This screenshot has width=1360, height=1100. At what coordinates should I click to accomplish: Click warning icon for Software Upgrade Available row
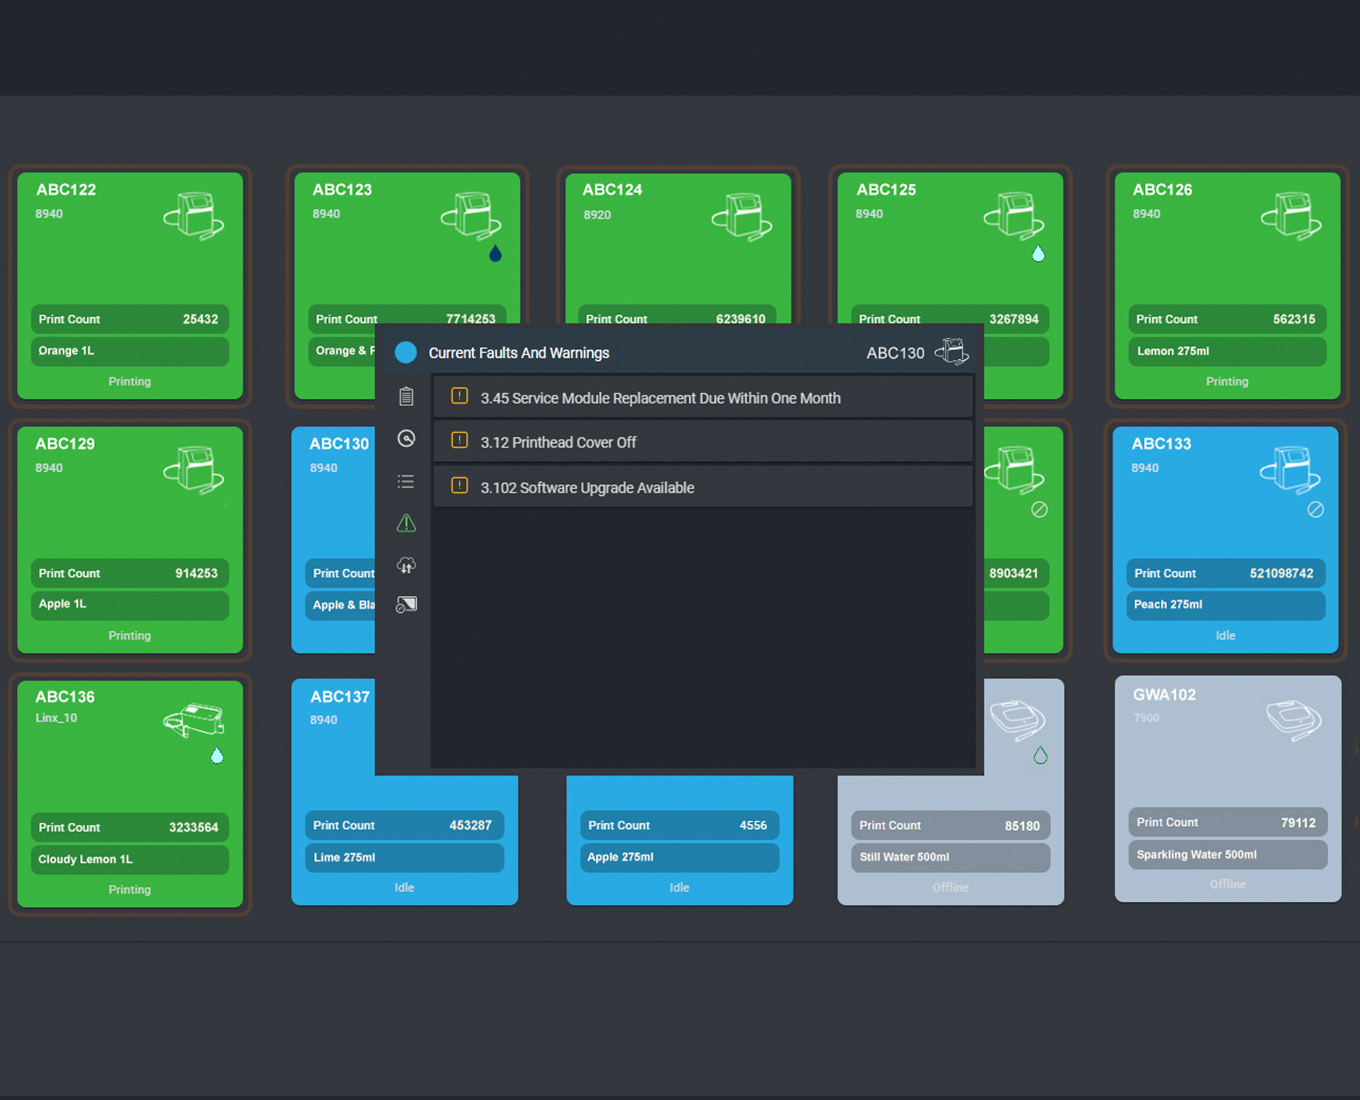[459, 486]
